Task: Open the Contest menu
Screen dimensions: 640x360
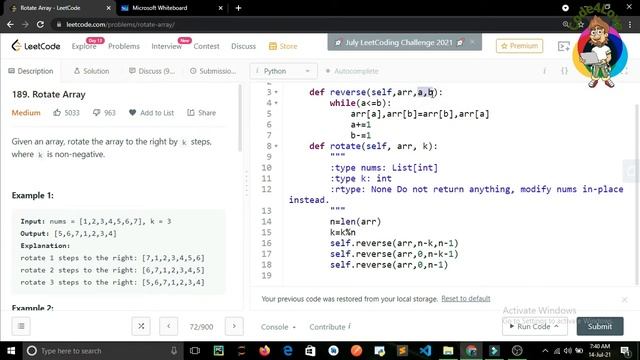Action: click(206, 46)
